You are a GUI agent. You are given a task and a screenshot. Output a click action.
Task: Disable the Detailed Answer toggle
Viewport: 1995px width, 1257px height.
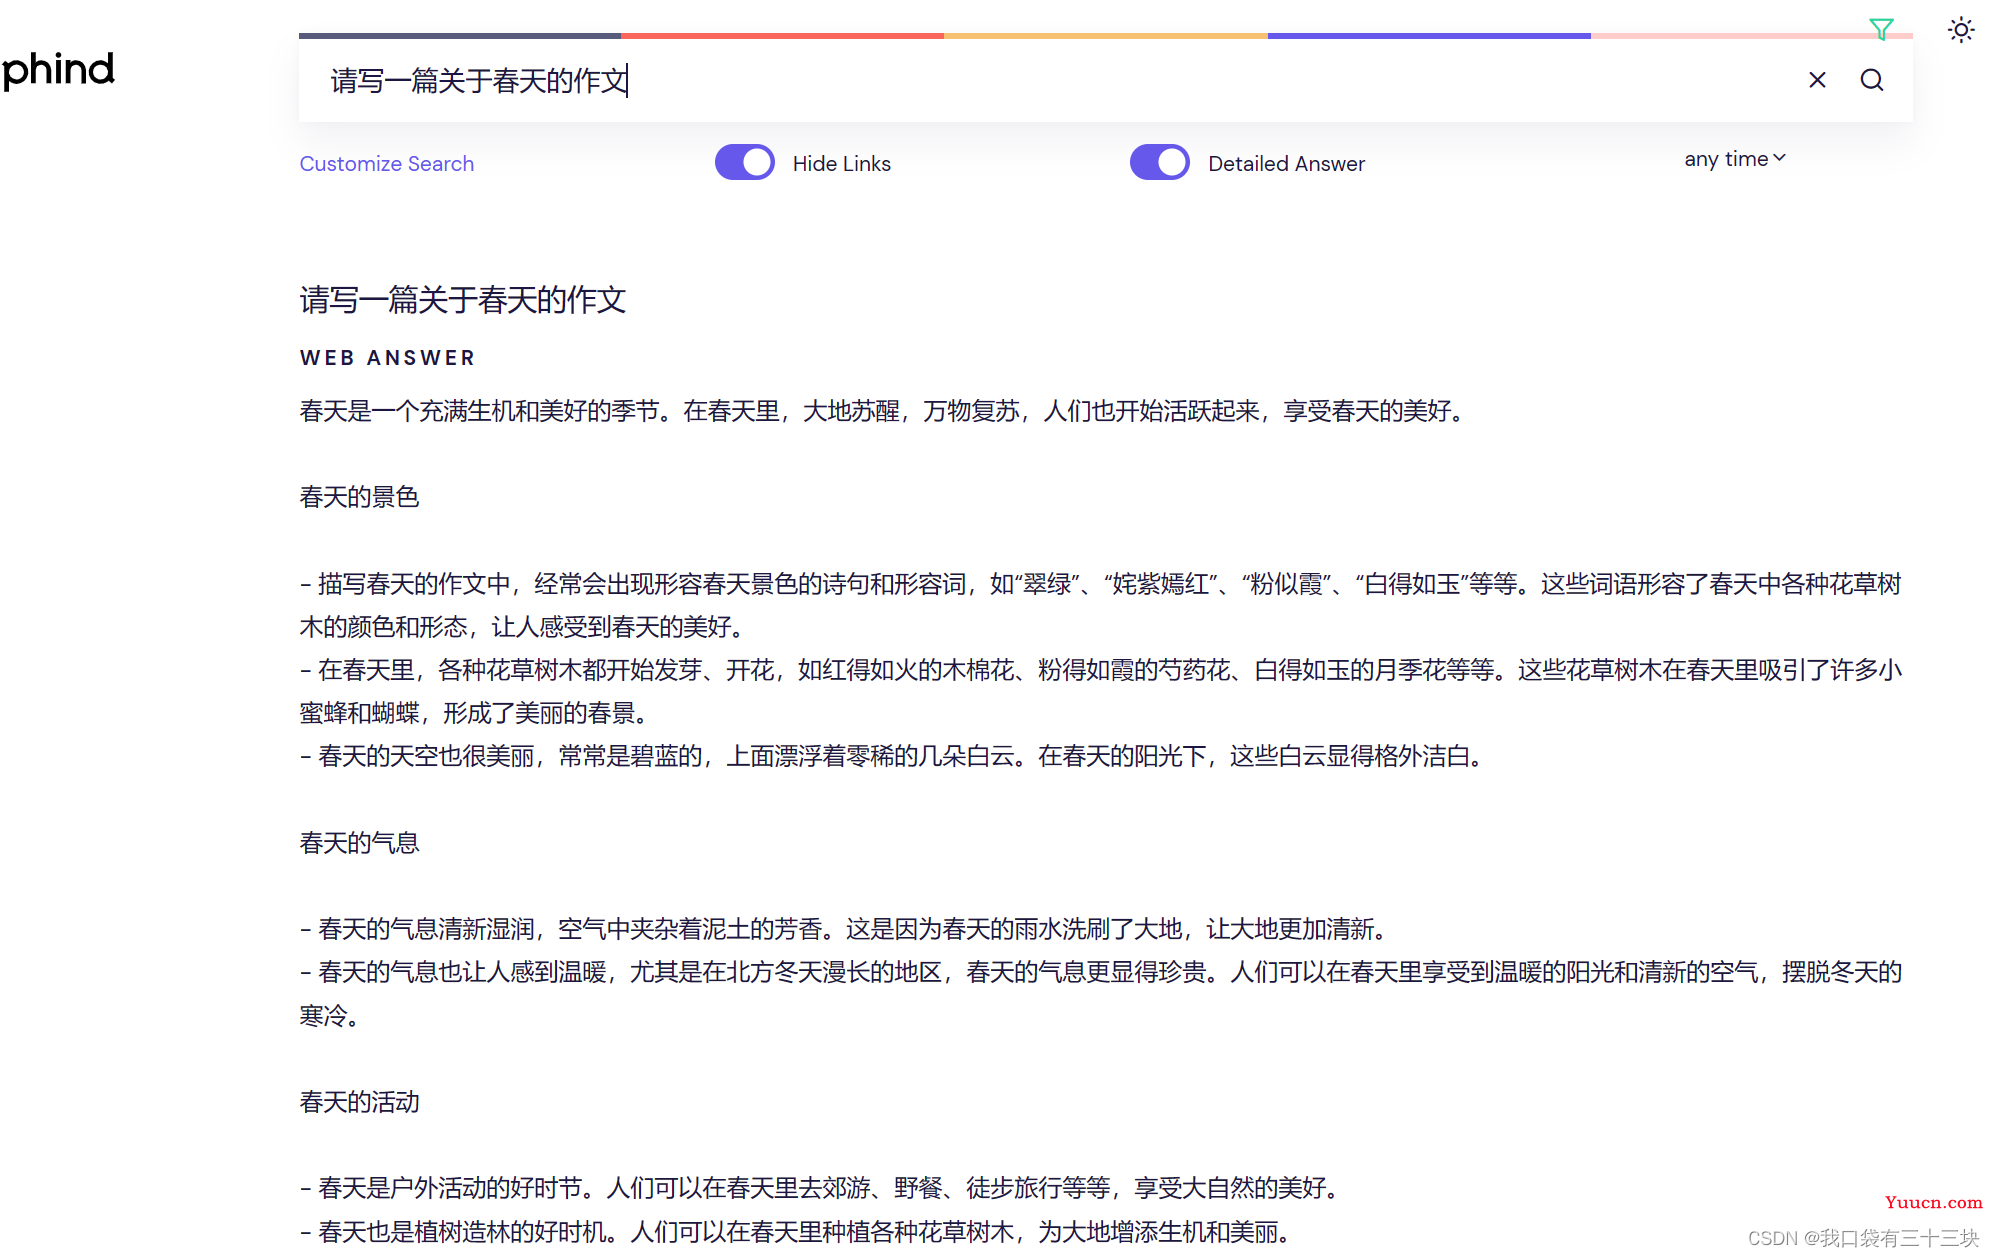1158,161
